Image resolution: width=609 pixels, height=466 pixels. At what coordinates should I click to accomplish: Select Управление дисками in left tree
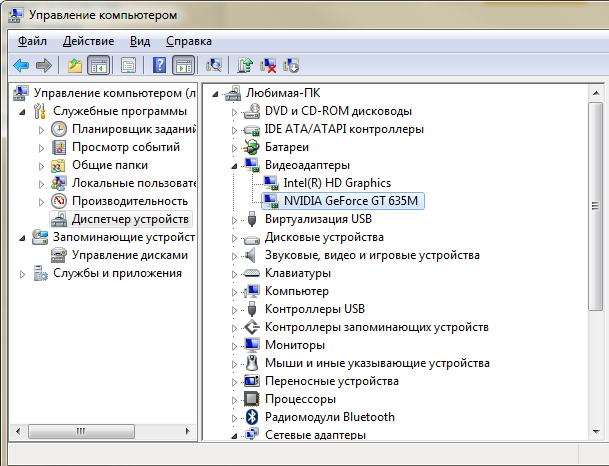tap(130, 255)
